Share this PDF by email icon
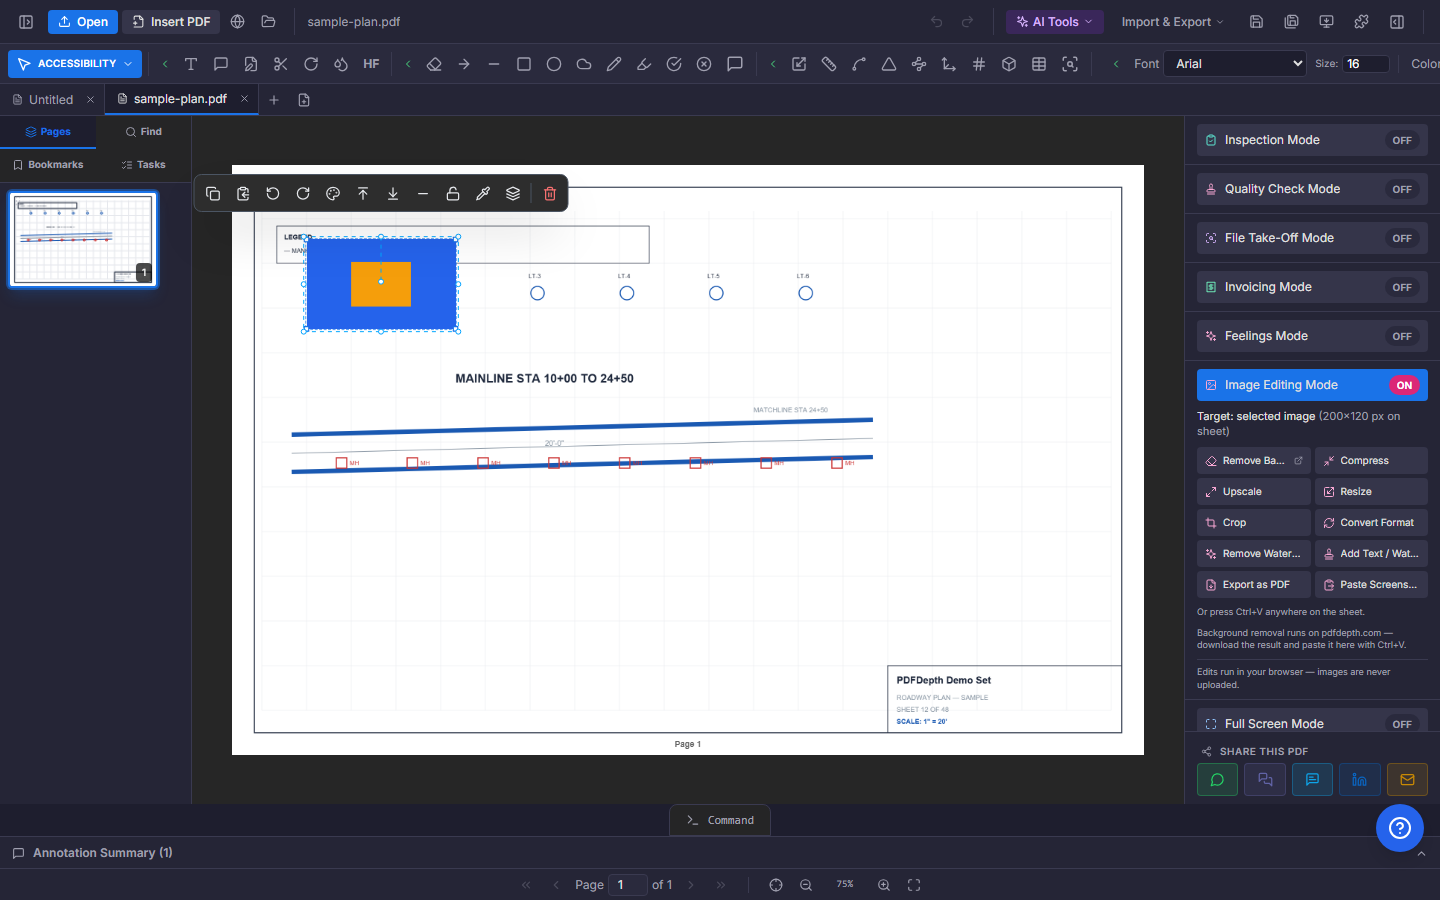This screenshot has width=1440, height=900. pos(1407,780)
